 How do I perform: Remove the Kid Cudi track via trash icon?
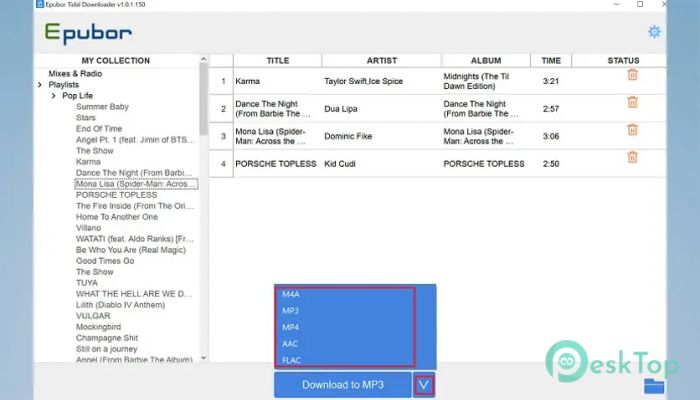[632, 157]
